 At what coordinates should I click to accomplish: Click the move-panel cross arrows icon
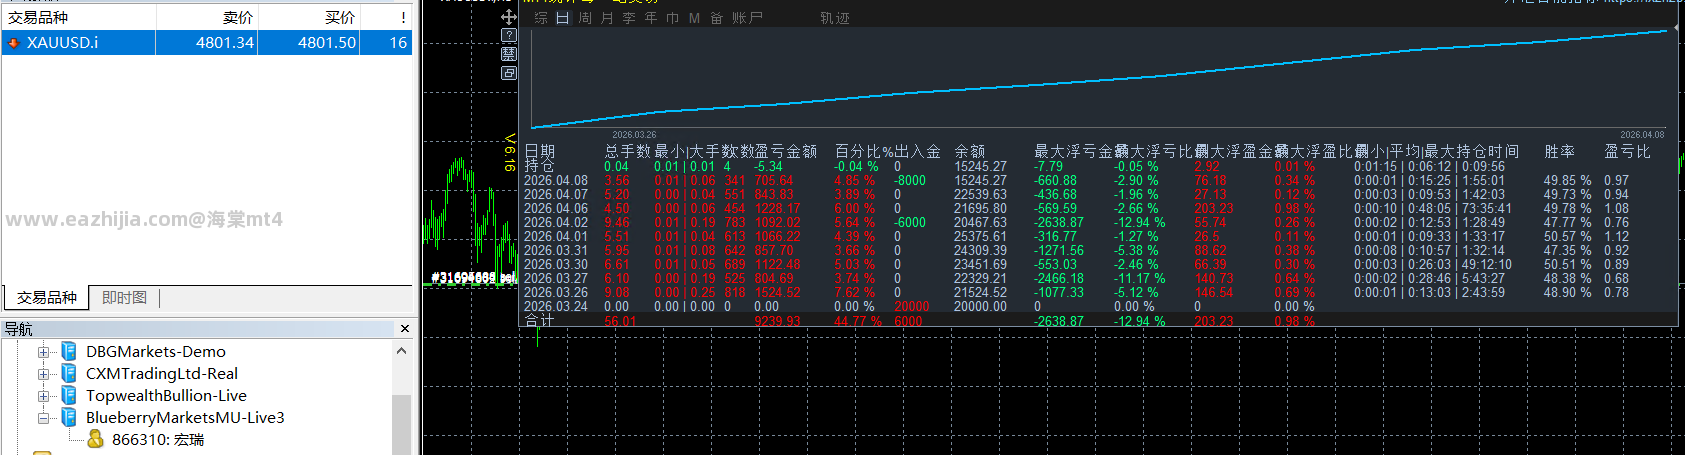click(509, 17)
